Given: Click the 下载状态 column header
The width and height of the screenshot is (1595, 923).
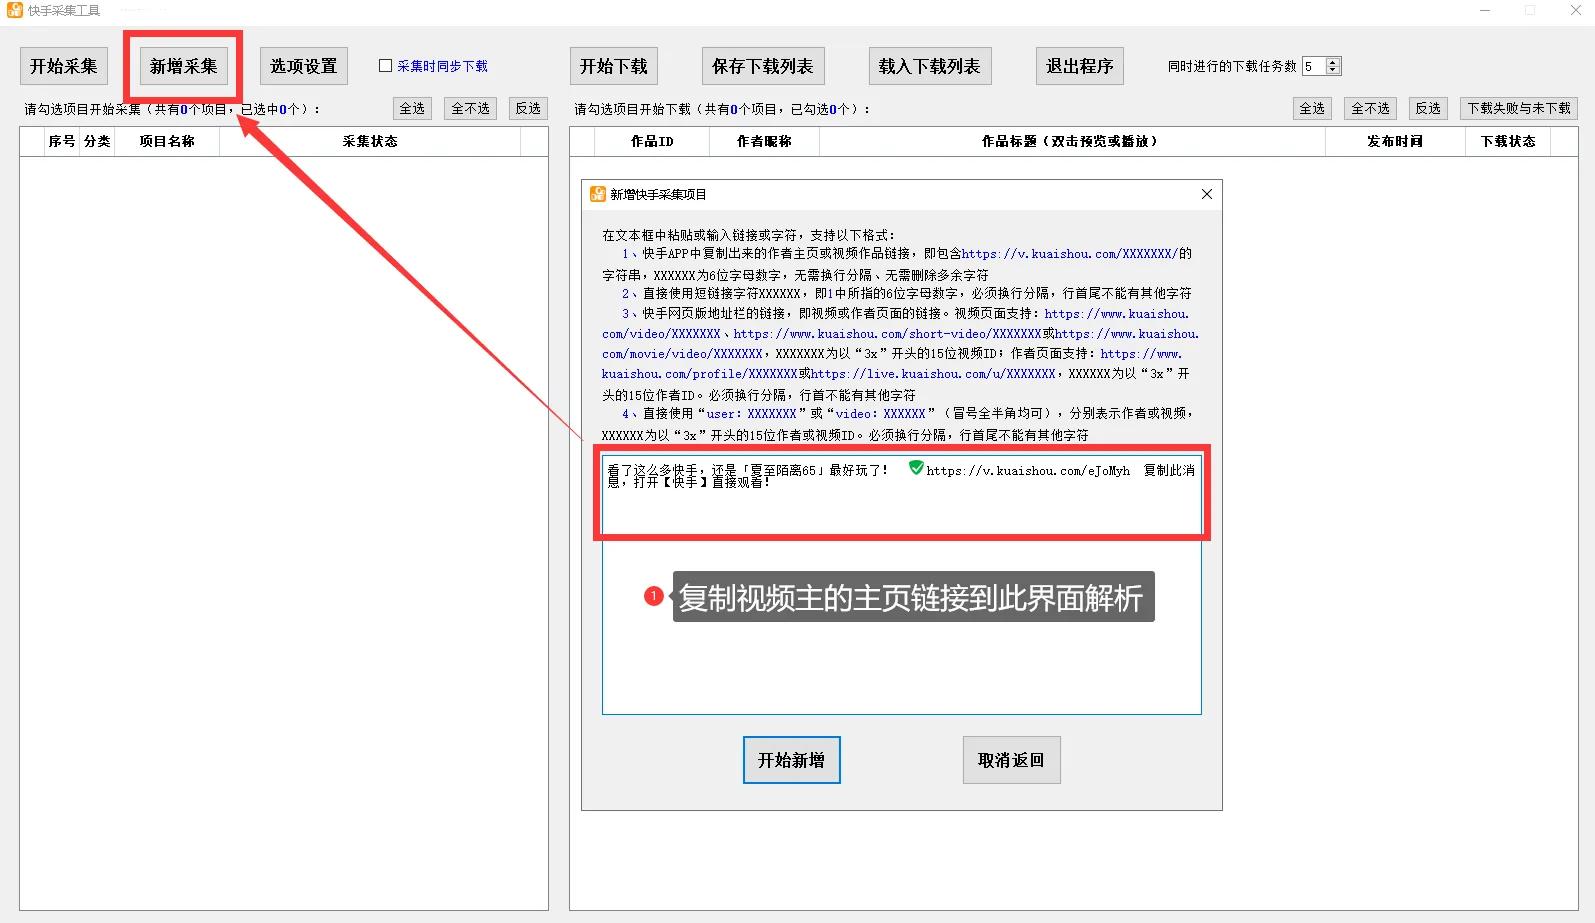Looking at the screenshot, I should [x=1508, y=141].
